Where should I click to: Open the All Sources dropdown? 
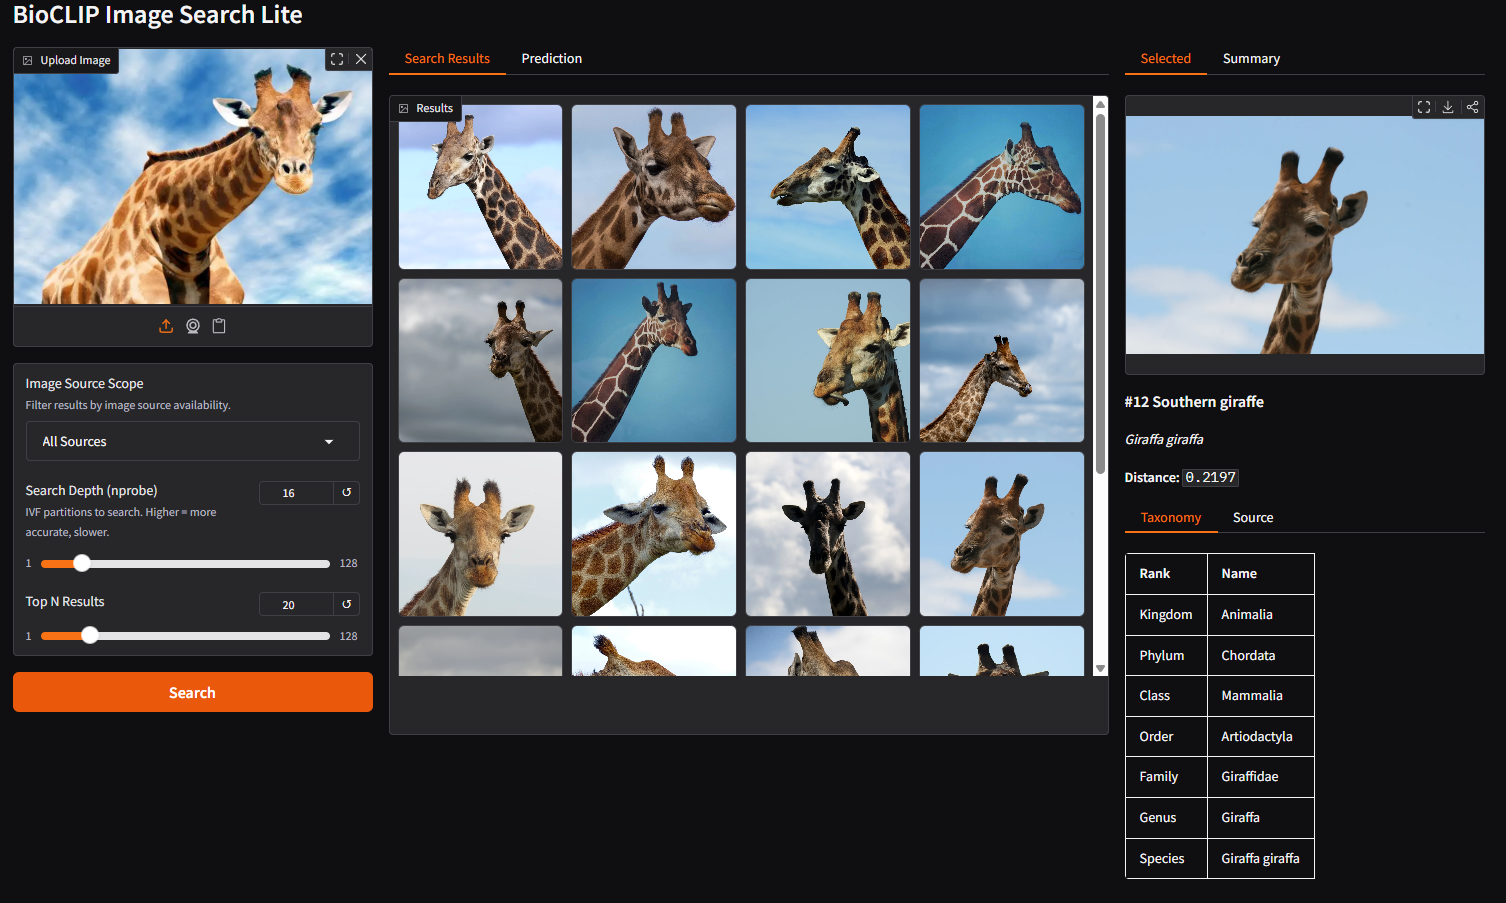pyautogui.click(x=192, y=441)
